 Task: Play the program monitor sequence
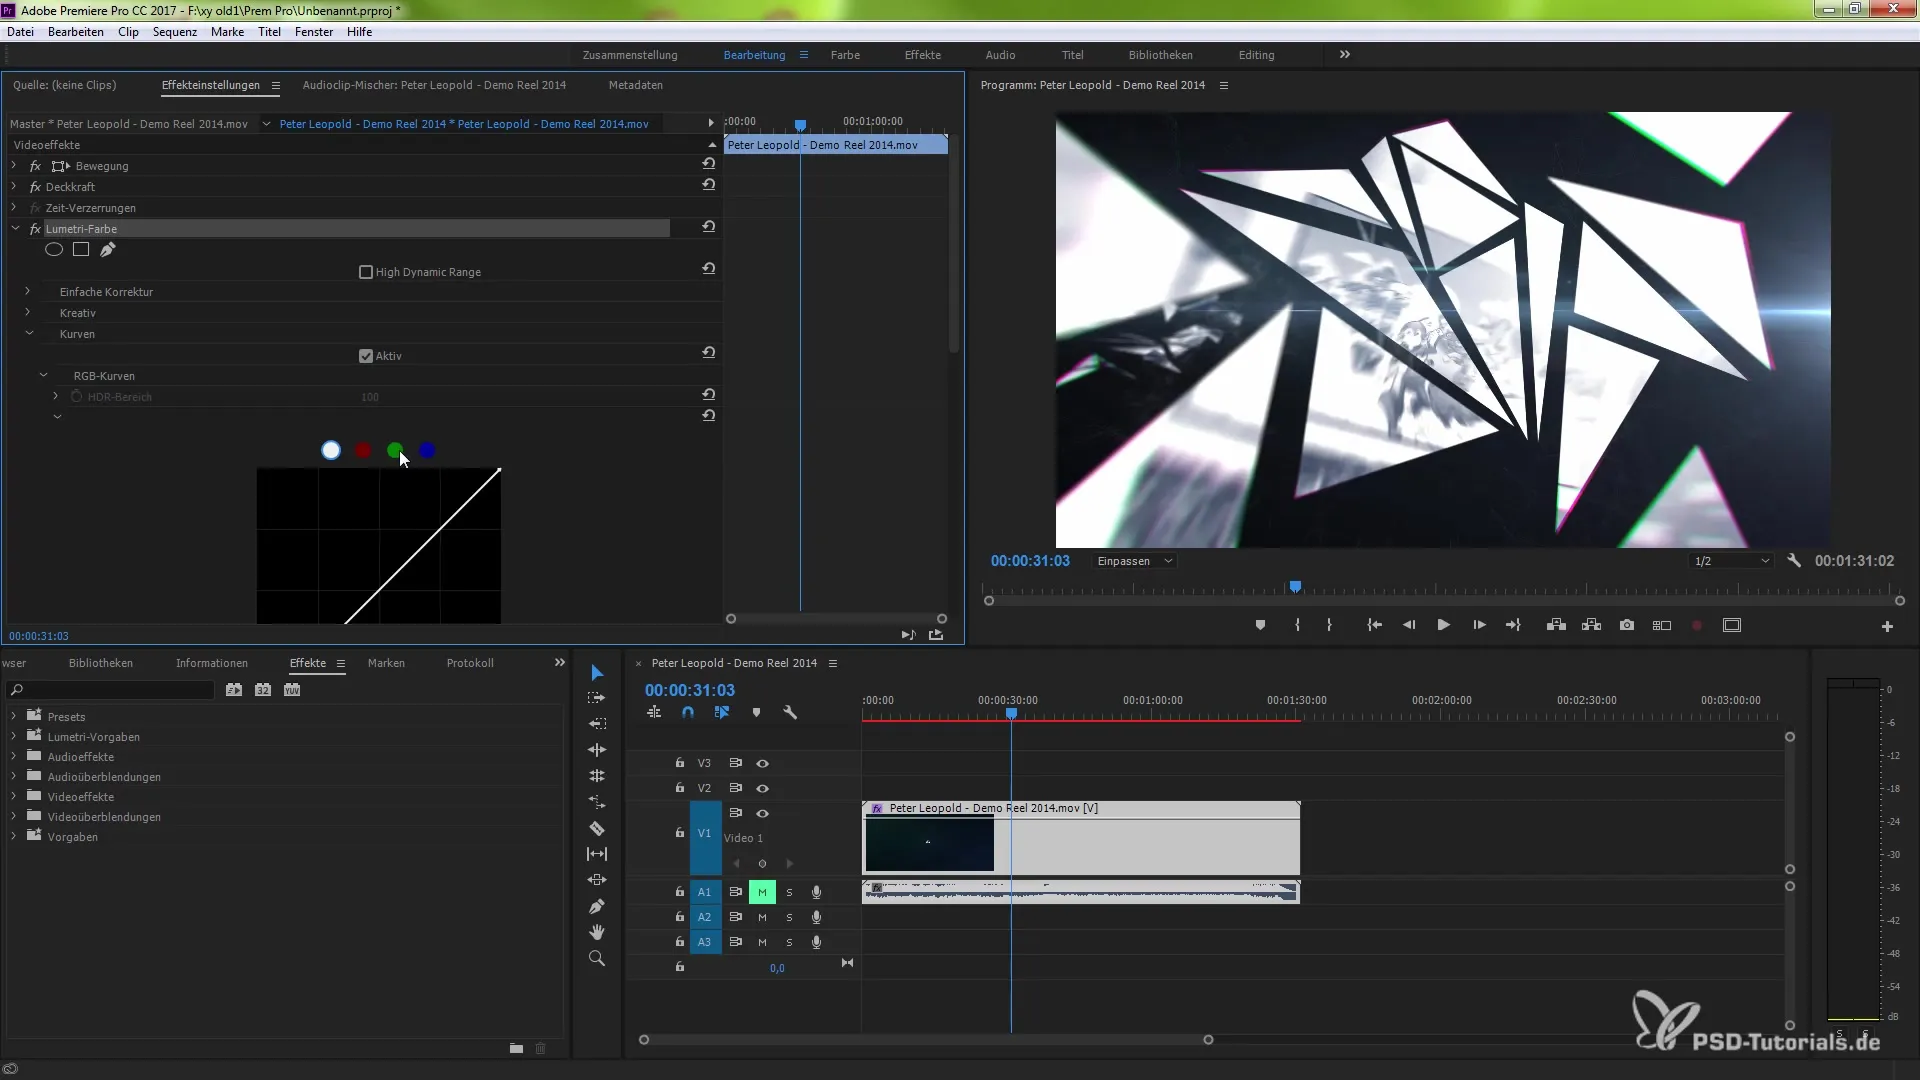[1443, 625]
